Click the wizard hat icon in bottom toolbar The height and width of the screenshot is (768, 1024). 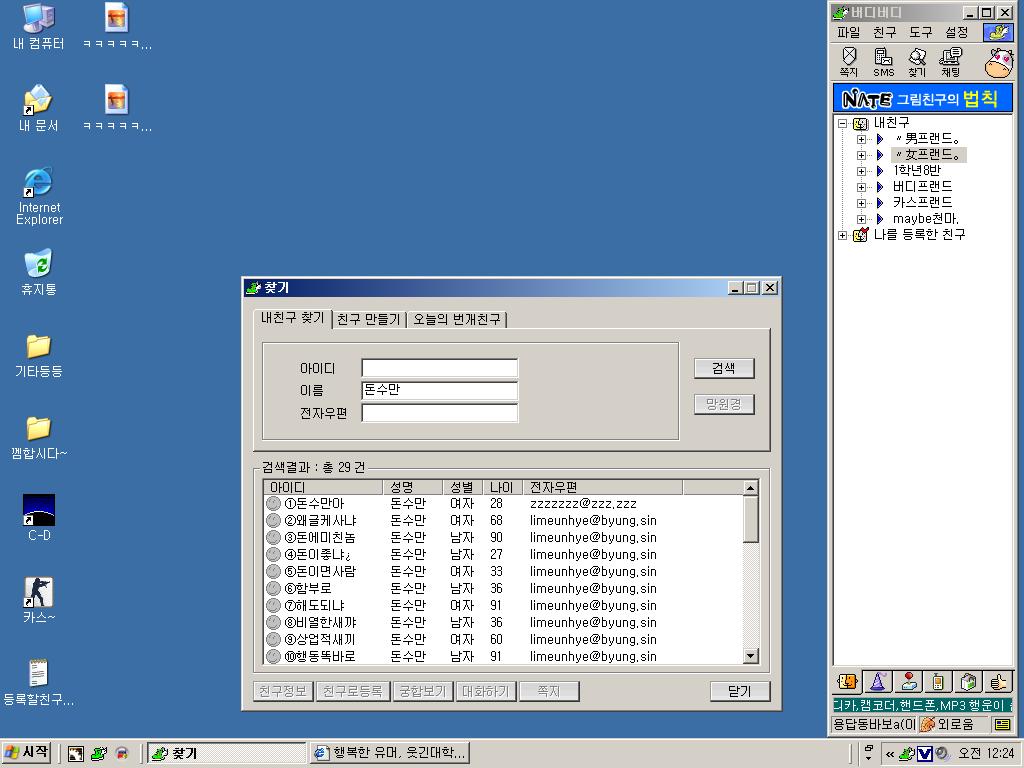tap(878, 682)
